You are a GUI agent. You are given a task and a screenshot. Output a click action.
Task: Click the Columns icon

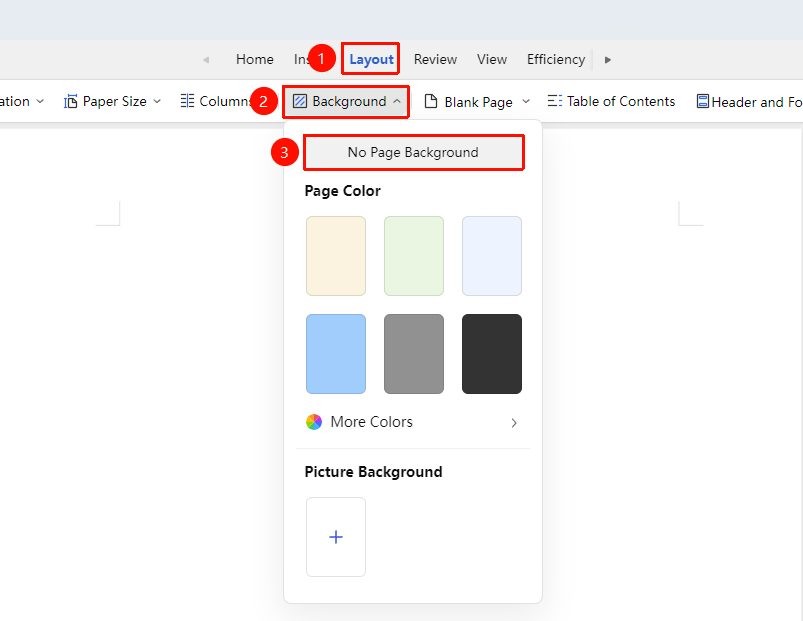(x=187, y=101)
